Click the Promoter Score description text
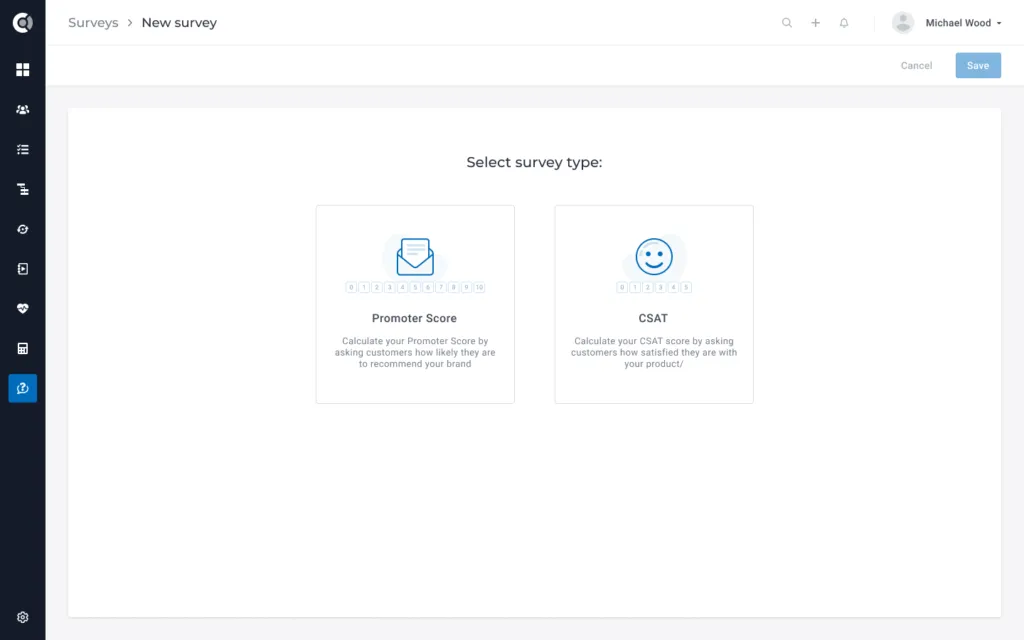1024x640 pixels. pos(415,353)
